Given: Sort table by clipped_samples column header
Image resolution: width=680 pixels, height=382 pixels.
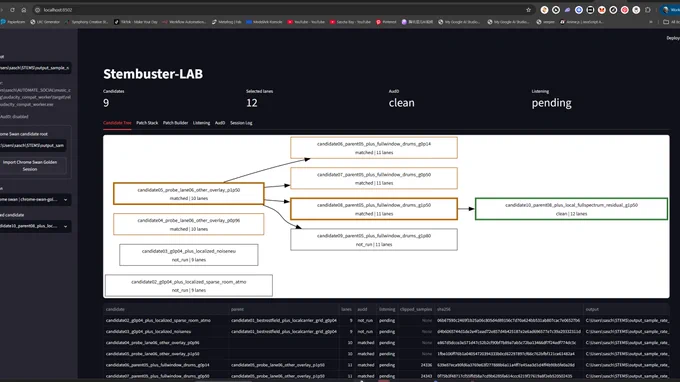Looking at the screenshot, I should click(416, 309).
